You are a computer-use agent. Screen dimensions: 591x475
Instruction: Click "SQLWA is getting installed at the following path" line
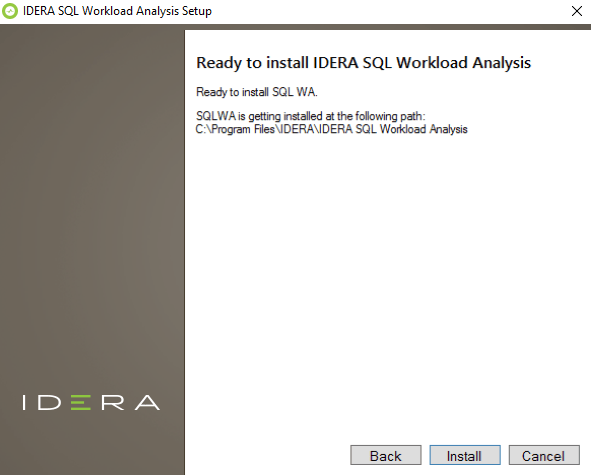coord(311,116)
